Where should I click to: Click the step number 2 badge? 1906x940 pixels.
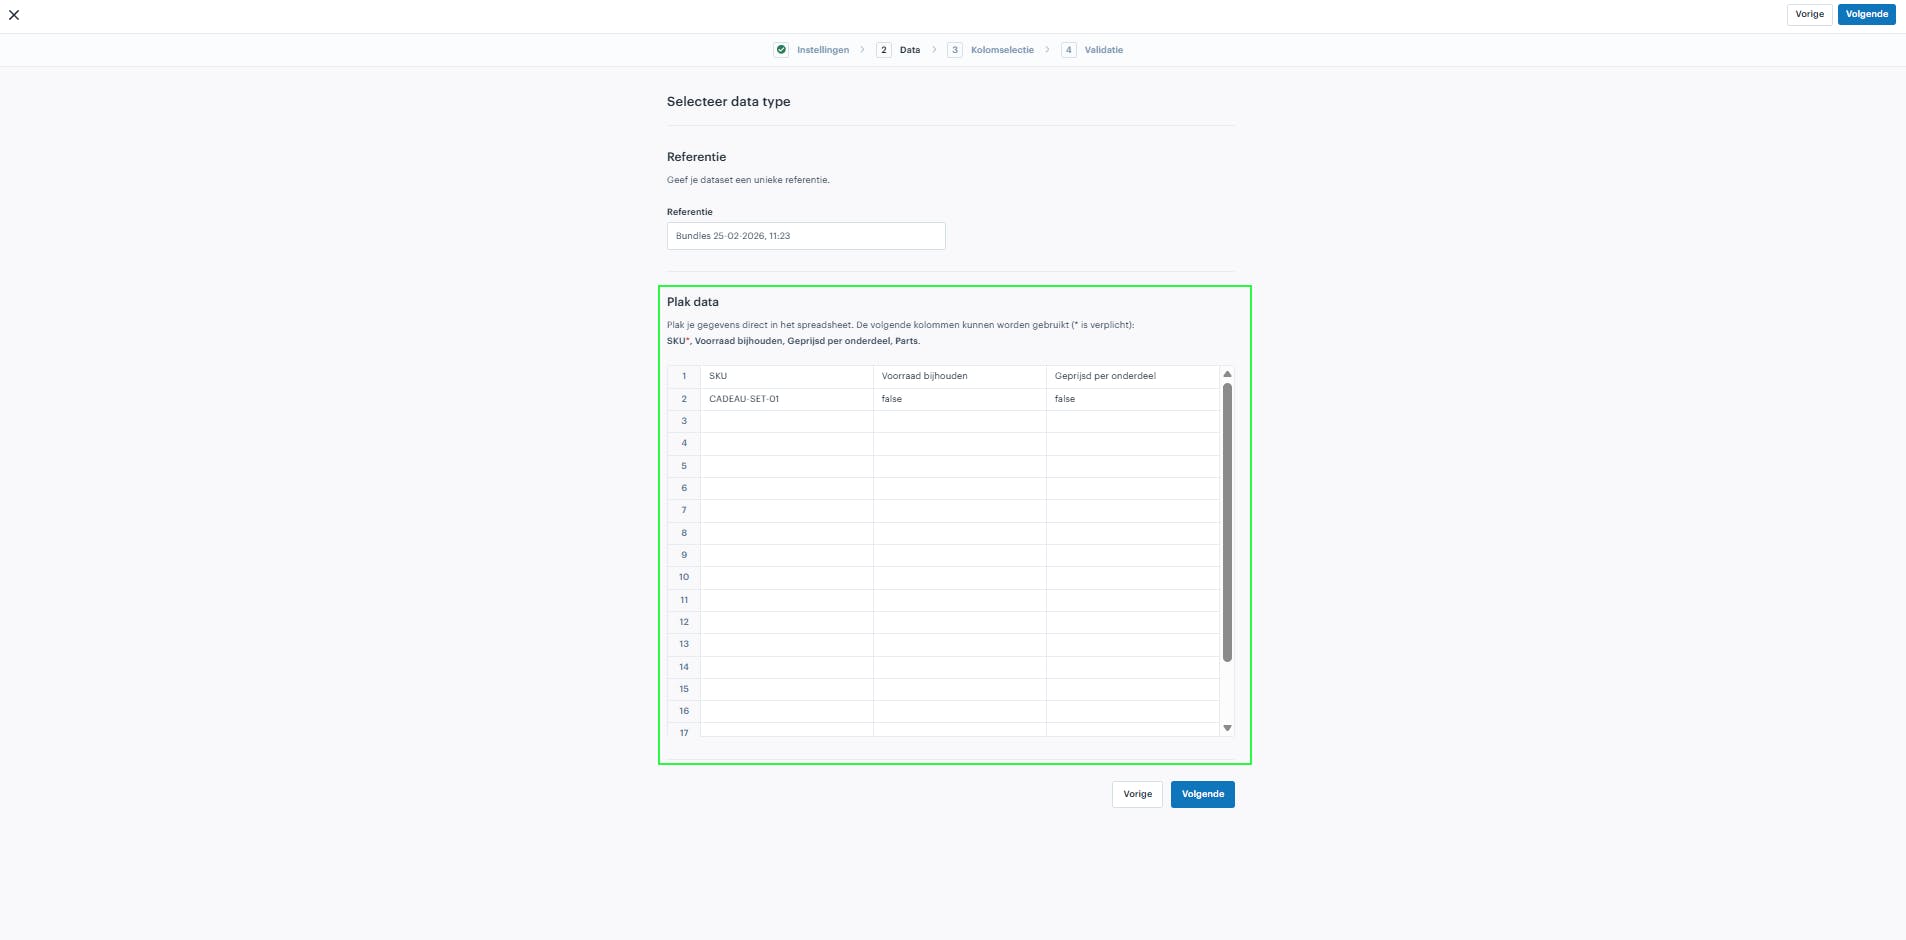coord(884,50)
